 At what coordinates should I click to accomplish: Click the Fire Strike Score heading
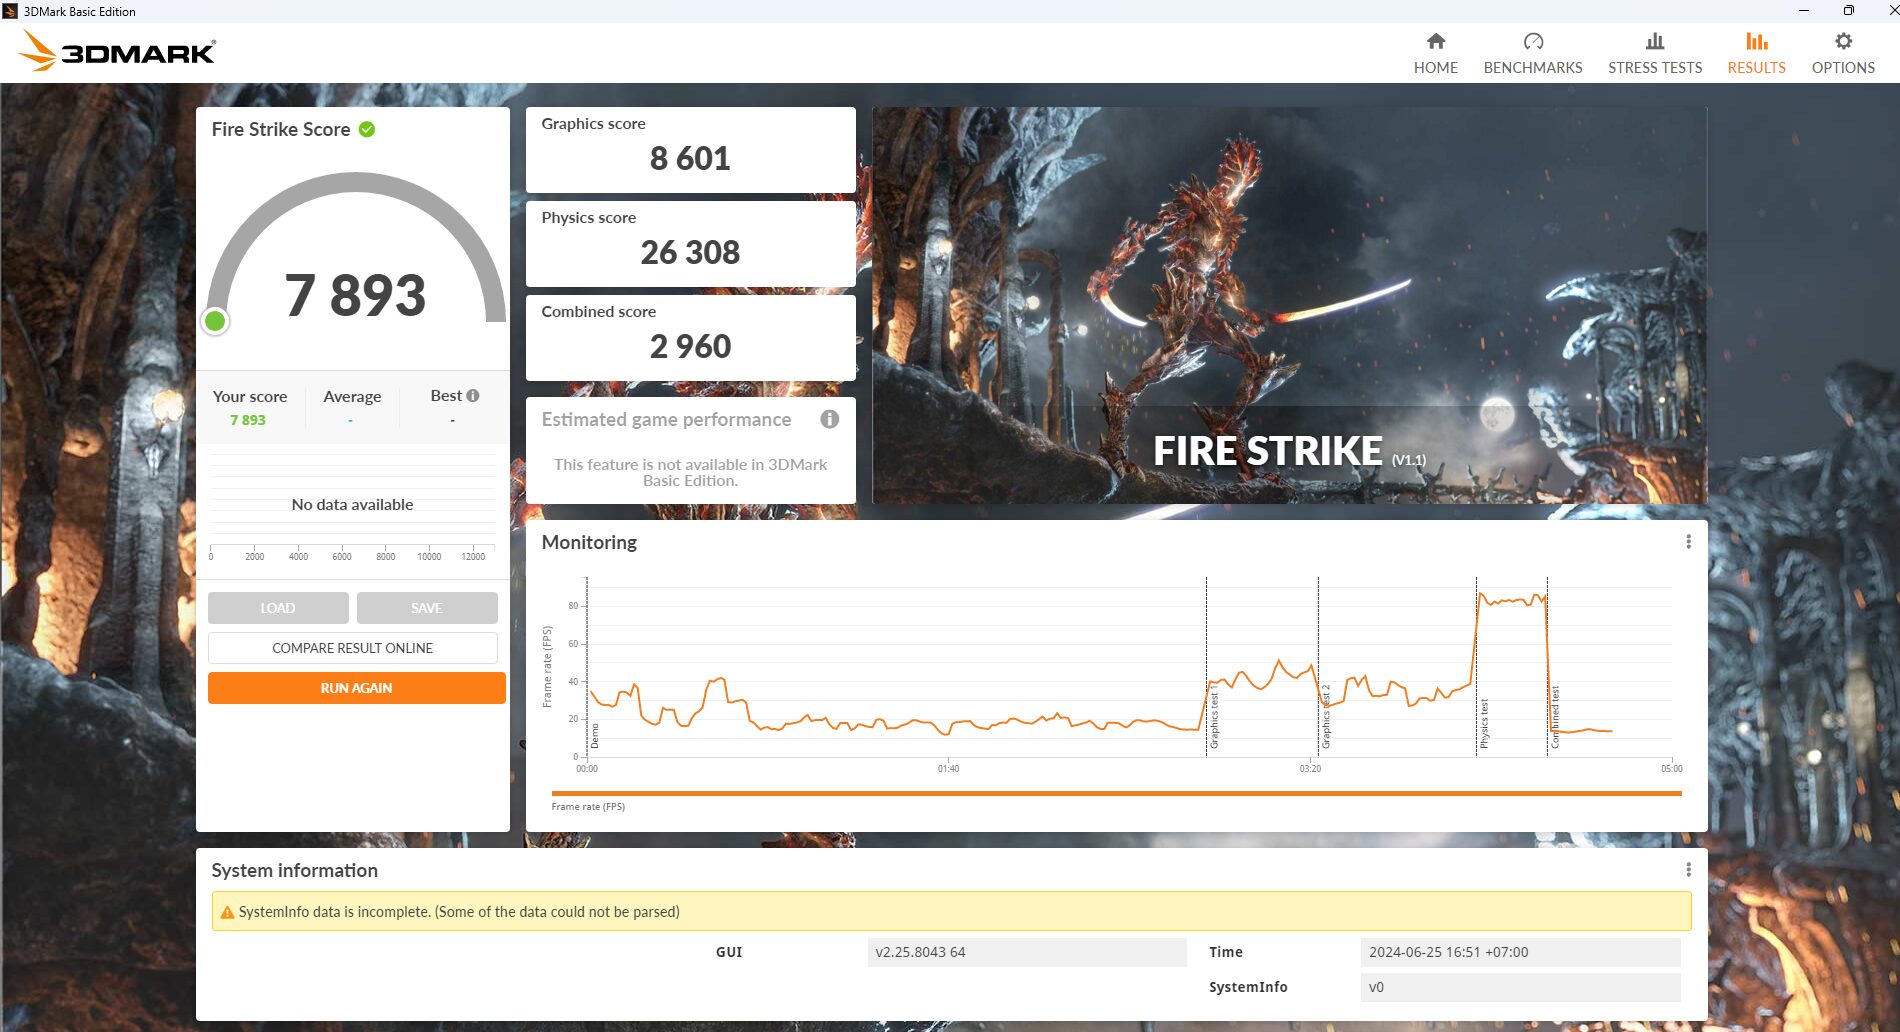281,129
